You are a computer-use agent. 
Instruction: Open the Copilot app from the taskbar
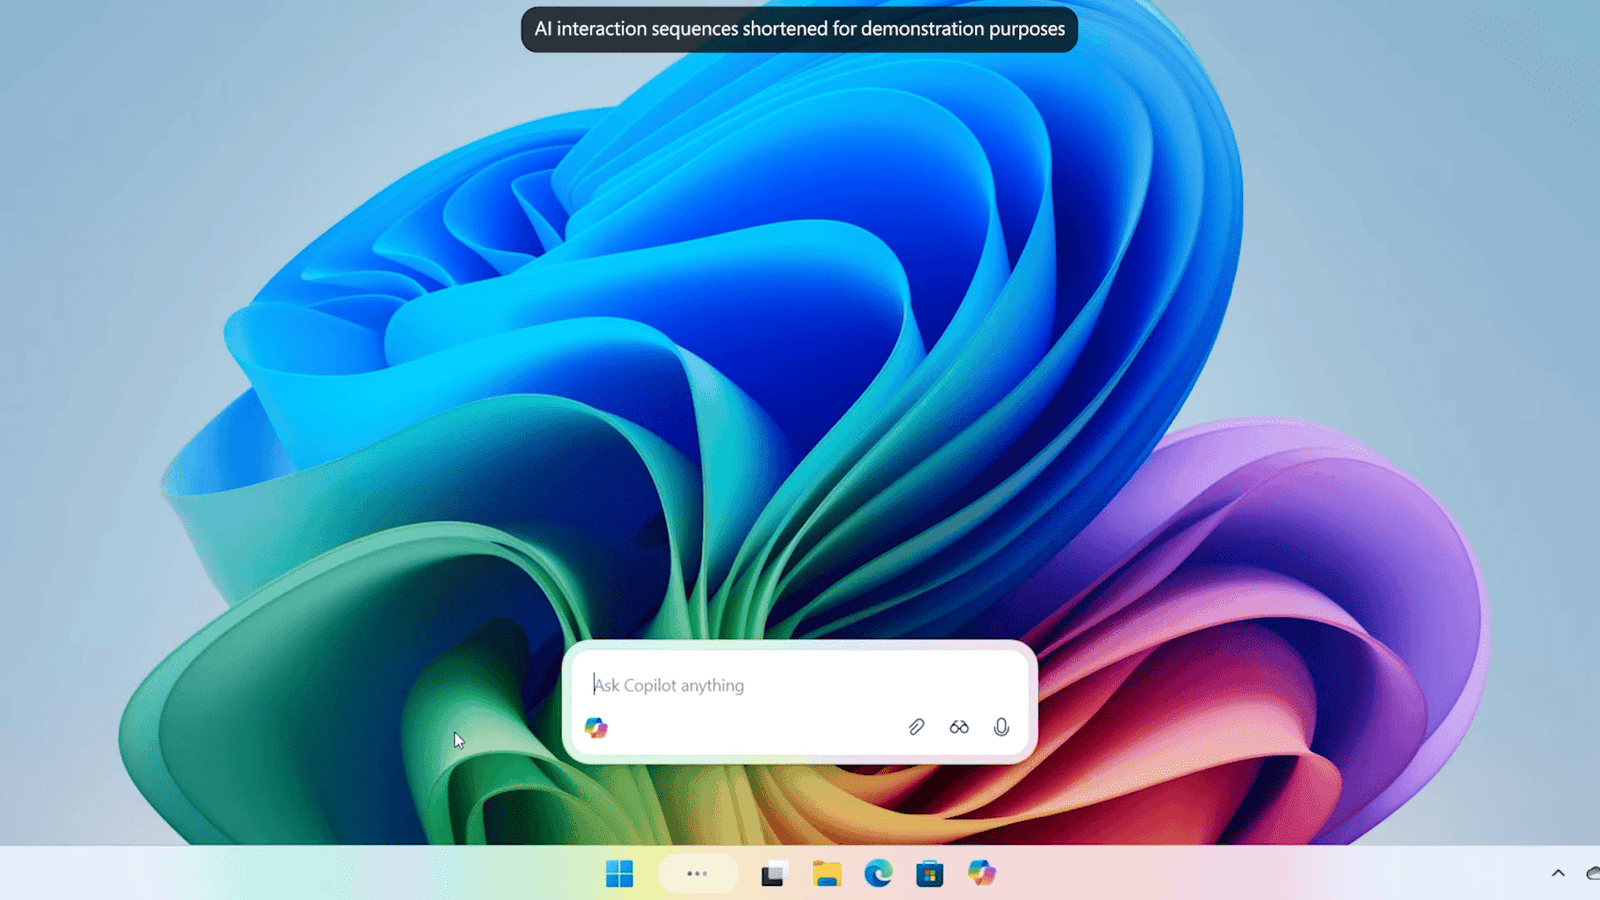click(x=981, y=874)
